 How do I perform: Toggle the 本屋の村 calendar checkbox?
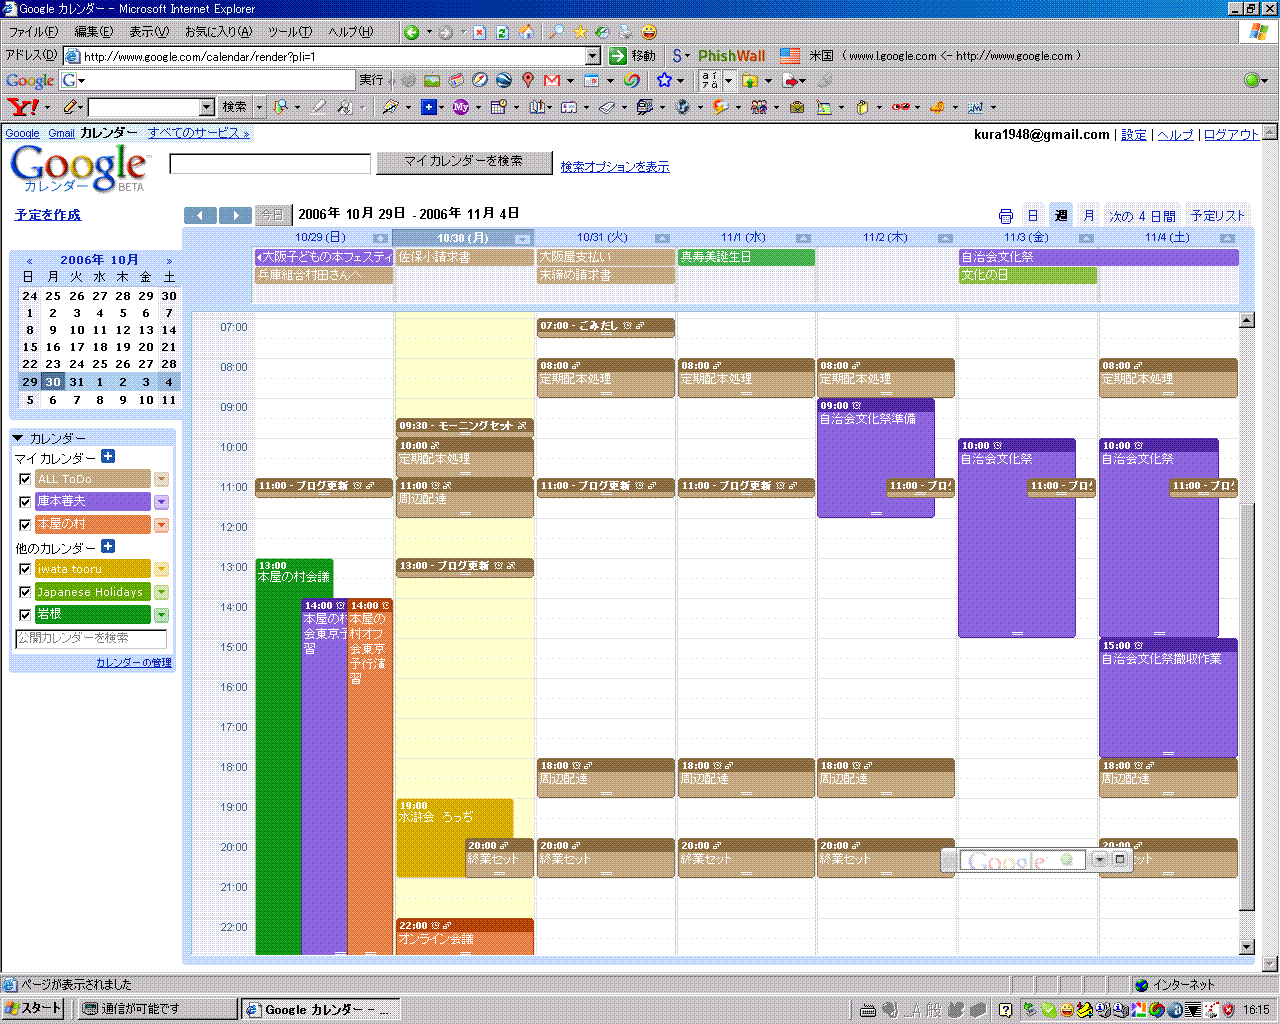coord(25,525)
